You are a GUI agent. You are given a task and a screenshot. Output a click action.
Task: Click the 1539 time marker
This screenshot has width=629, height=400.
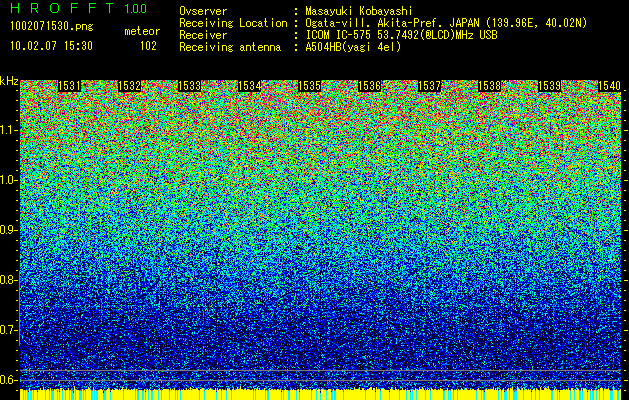coord(549,86)
